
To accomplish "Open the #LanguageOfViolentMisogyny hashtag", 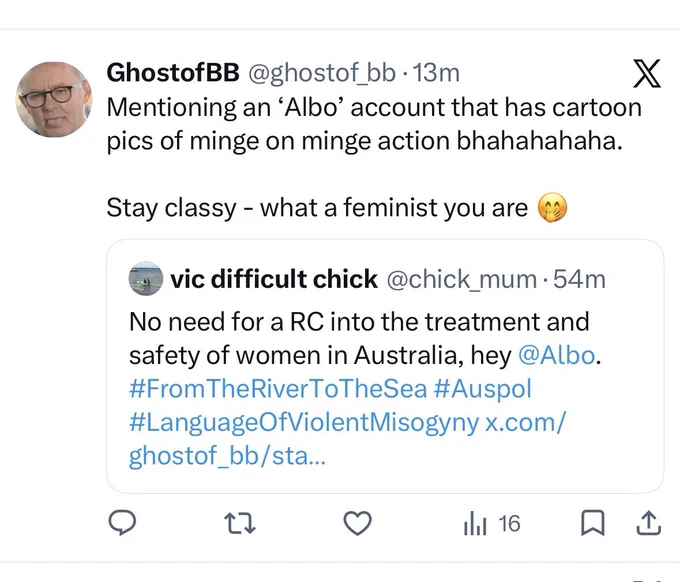I will point(304,422).
